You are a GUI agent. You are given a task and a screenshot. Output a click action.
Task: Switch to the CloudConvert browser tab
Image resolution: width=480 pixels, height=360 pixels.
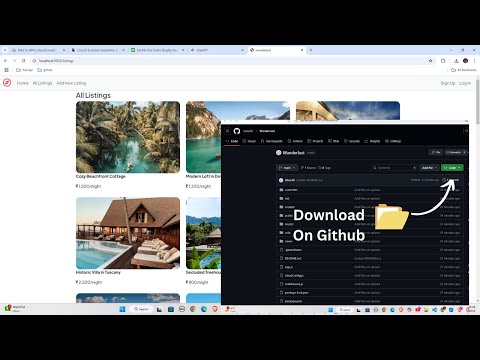click(x=38, y=50)
